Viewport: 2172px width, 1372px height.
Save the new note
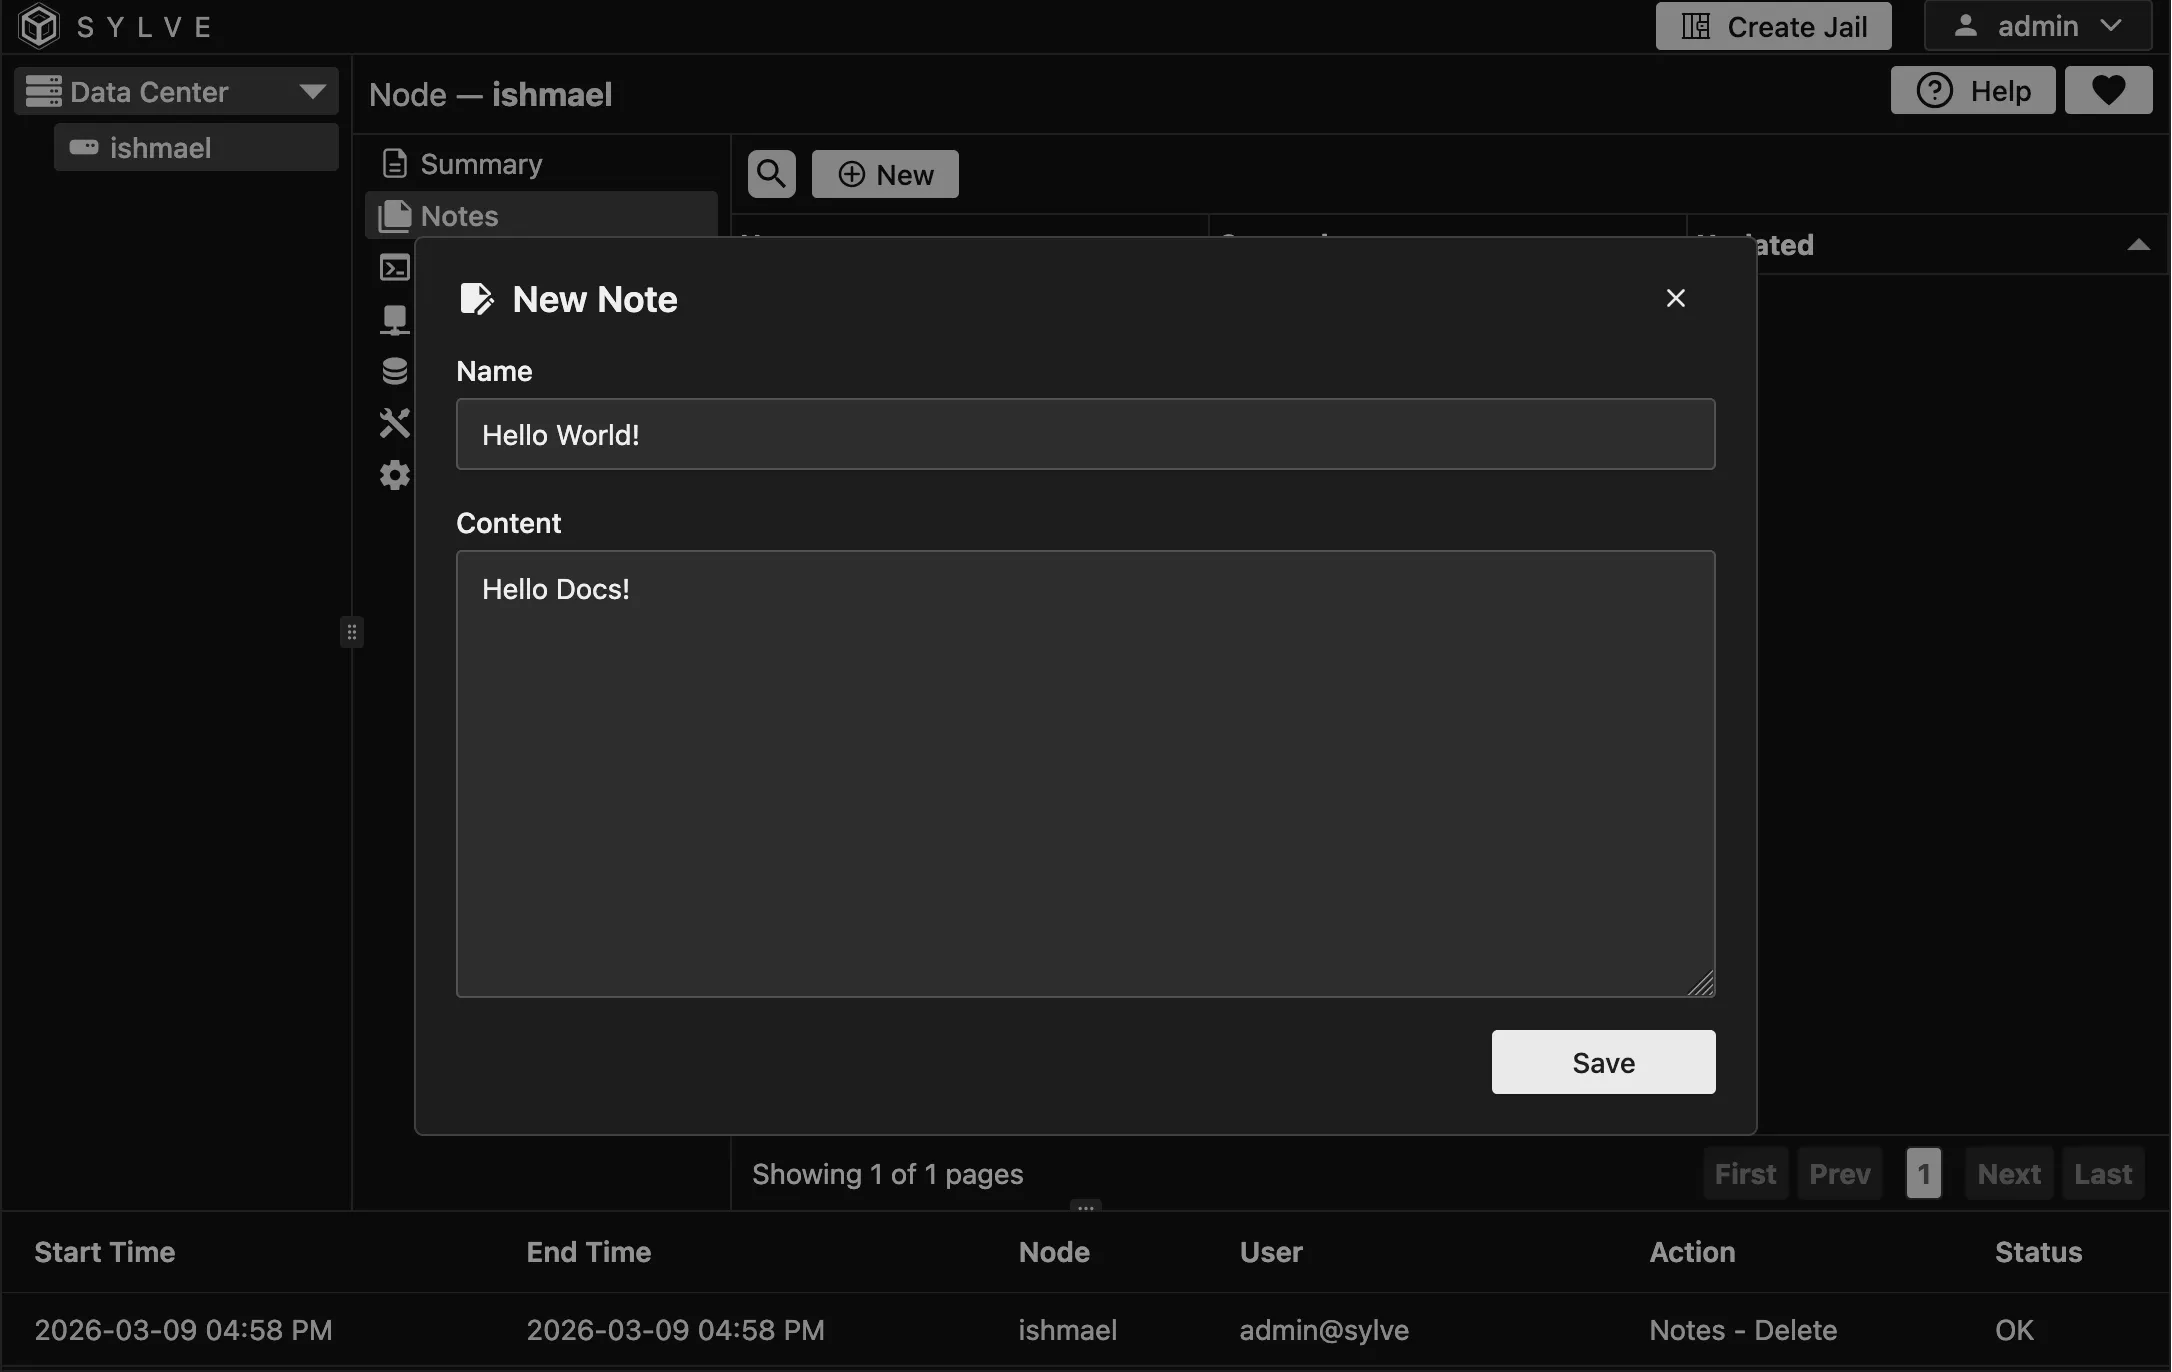click(x=1603, y=1062)
